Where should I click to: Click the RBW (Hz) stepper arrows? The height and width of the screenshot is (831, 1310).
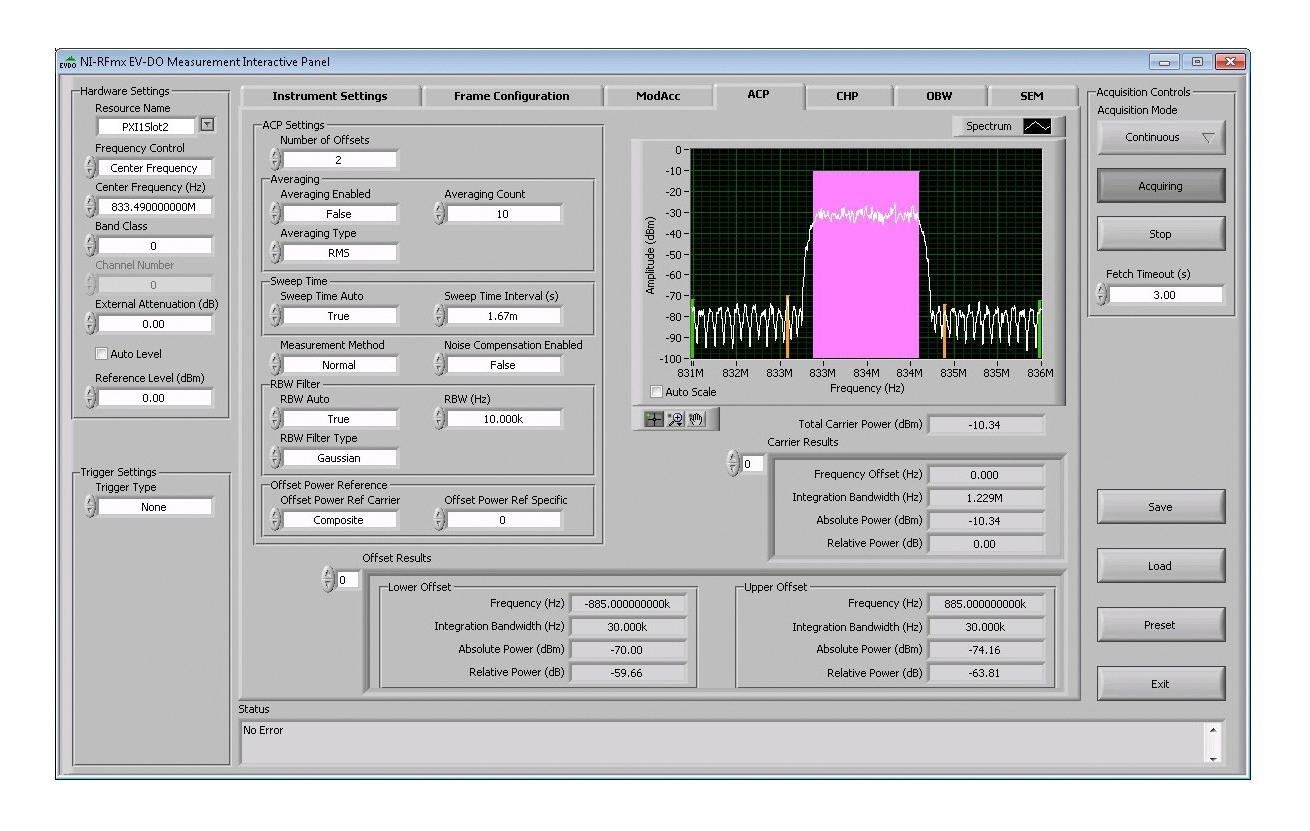[440, 419]
